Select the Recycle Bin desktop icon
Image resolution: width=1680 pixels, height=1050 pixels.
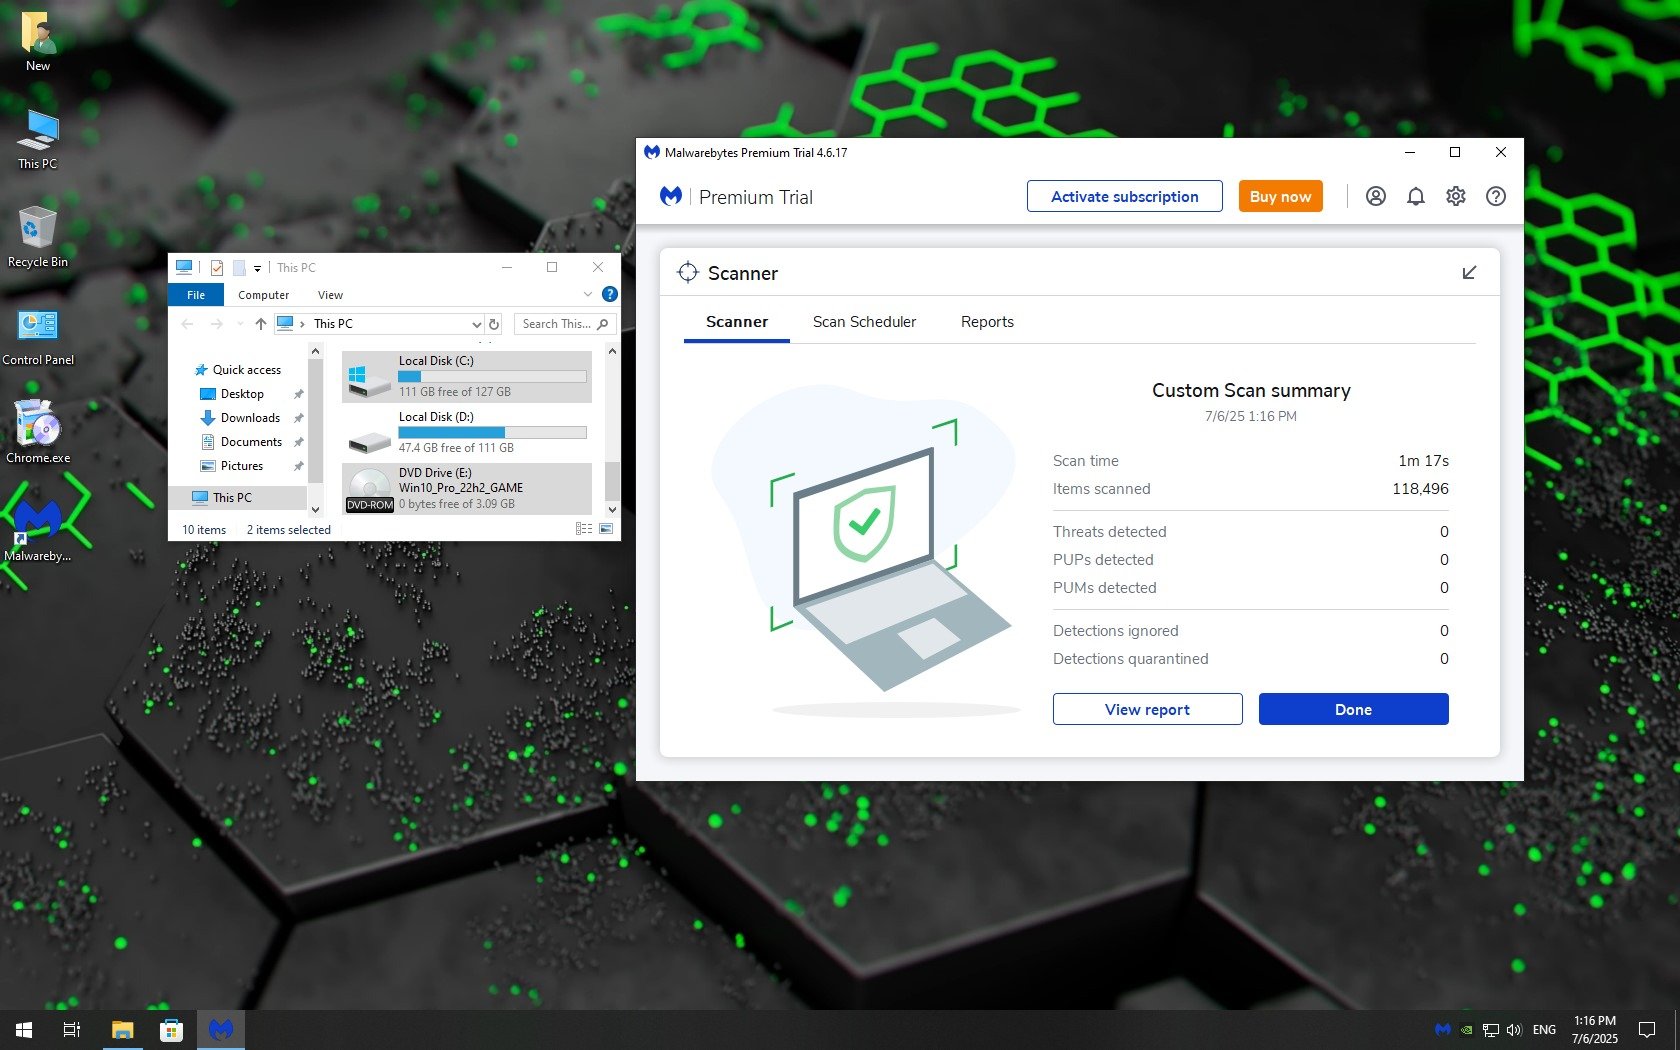pos(38,238)
